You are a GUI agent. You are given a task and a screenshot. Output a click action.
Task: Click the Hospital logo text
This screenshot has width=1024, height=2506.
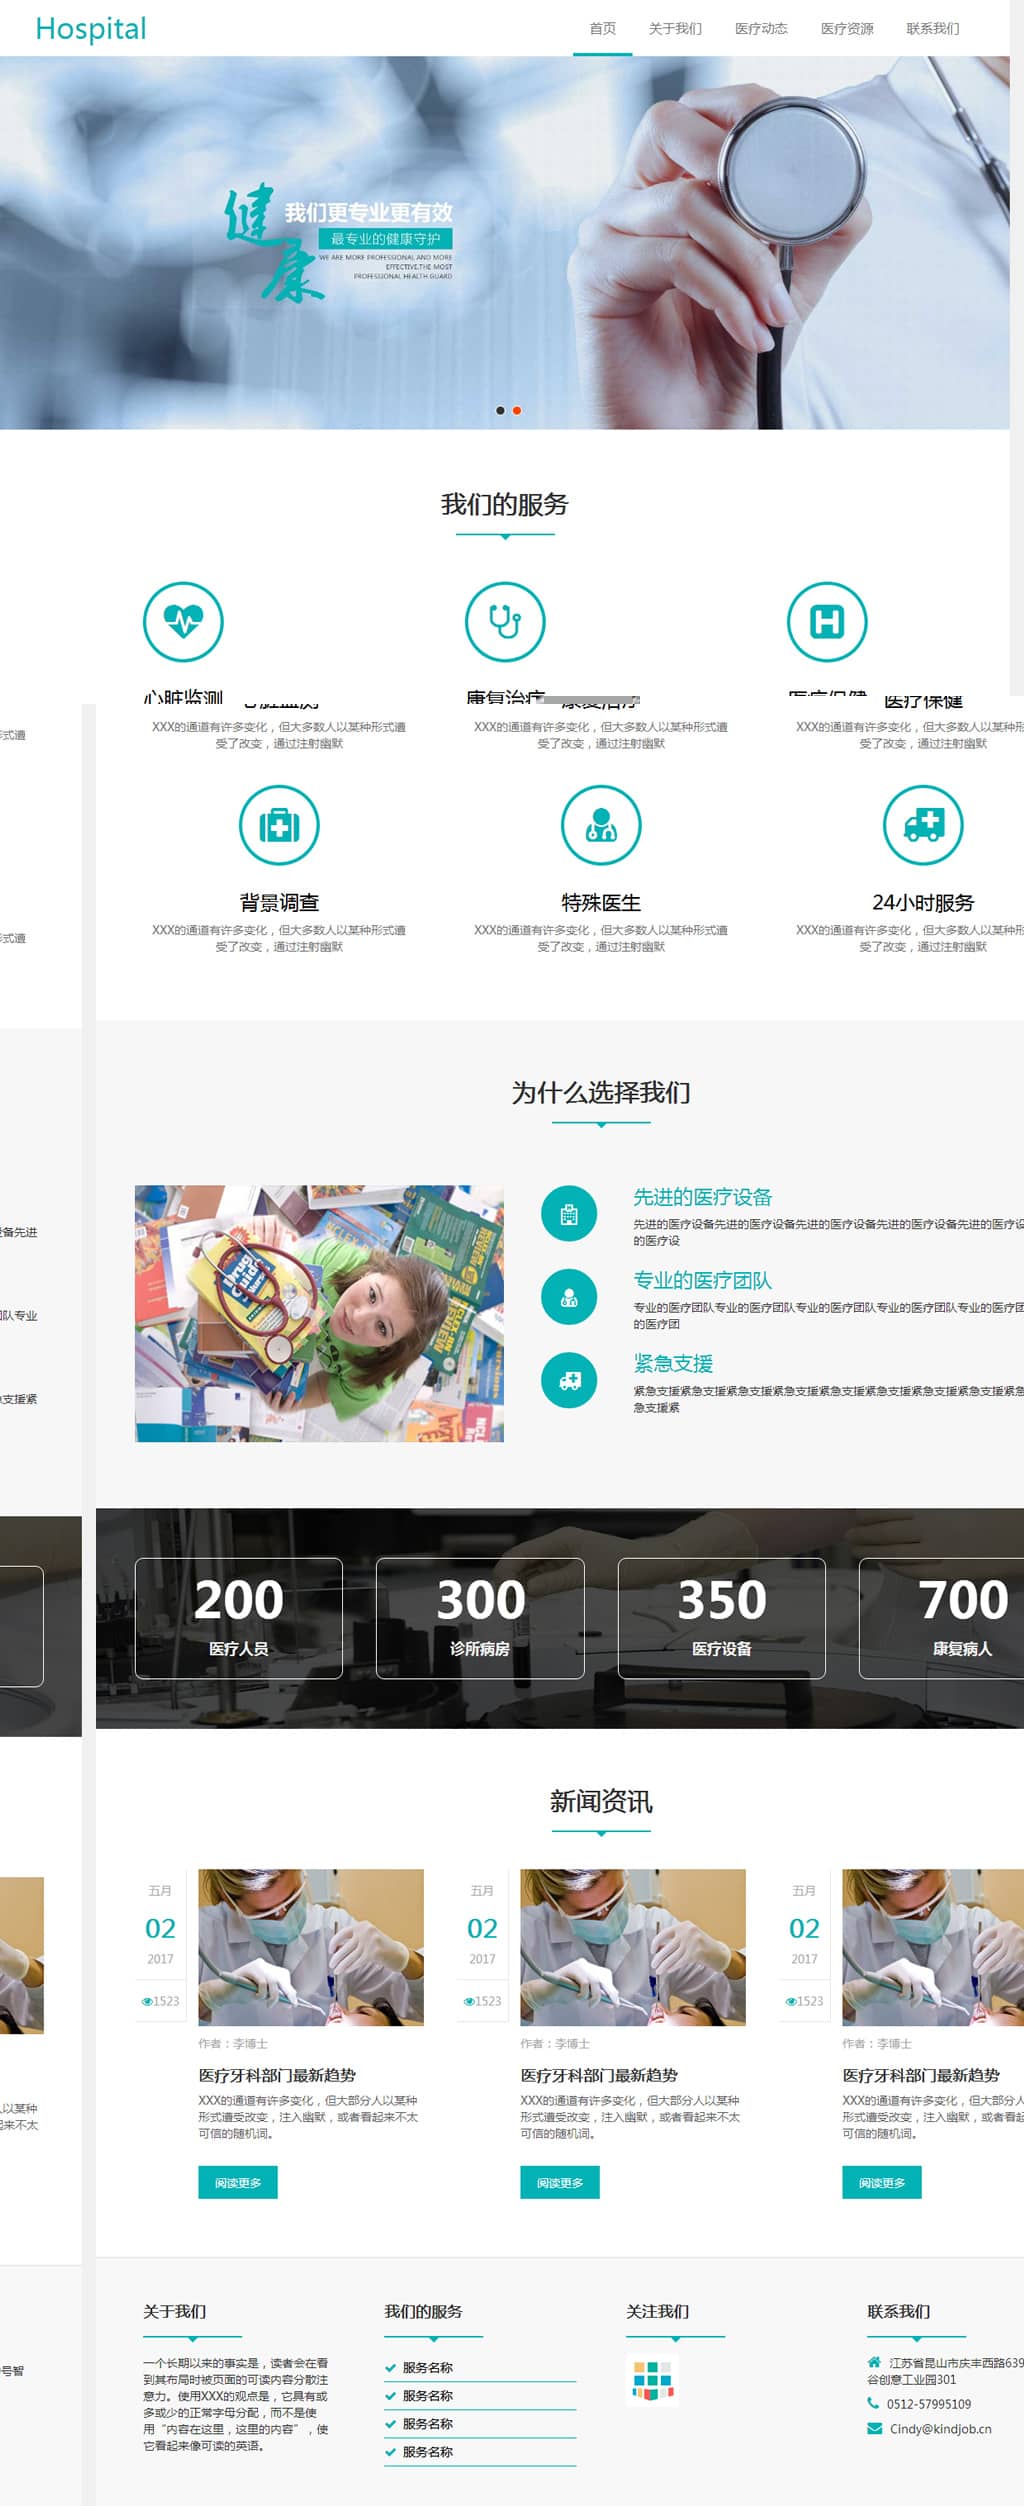coord(91,29)
